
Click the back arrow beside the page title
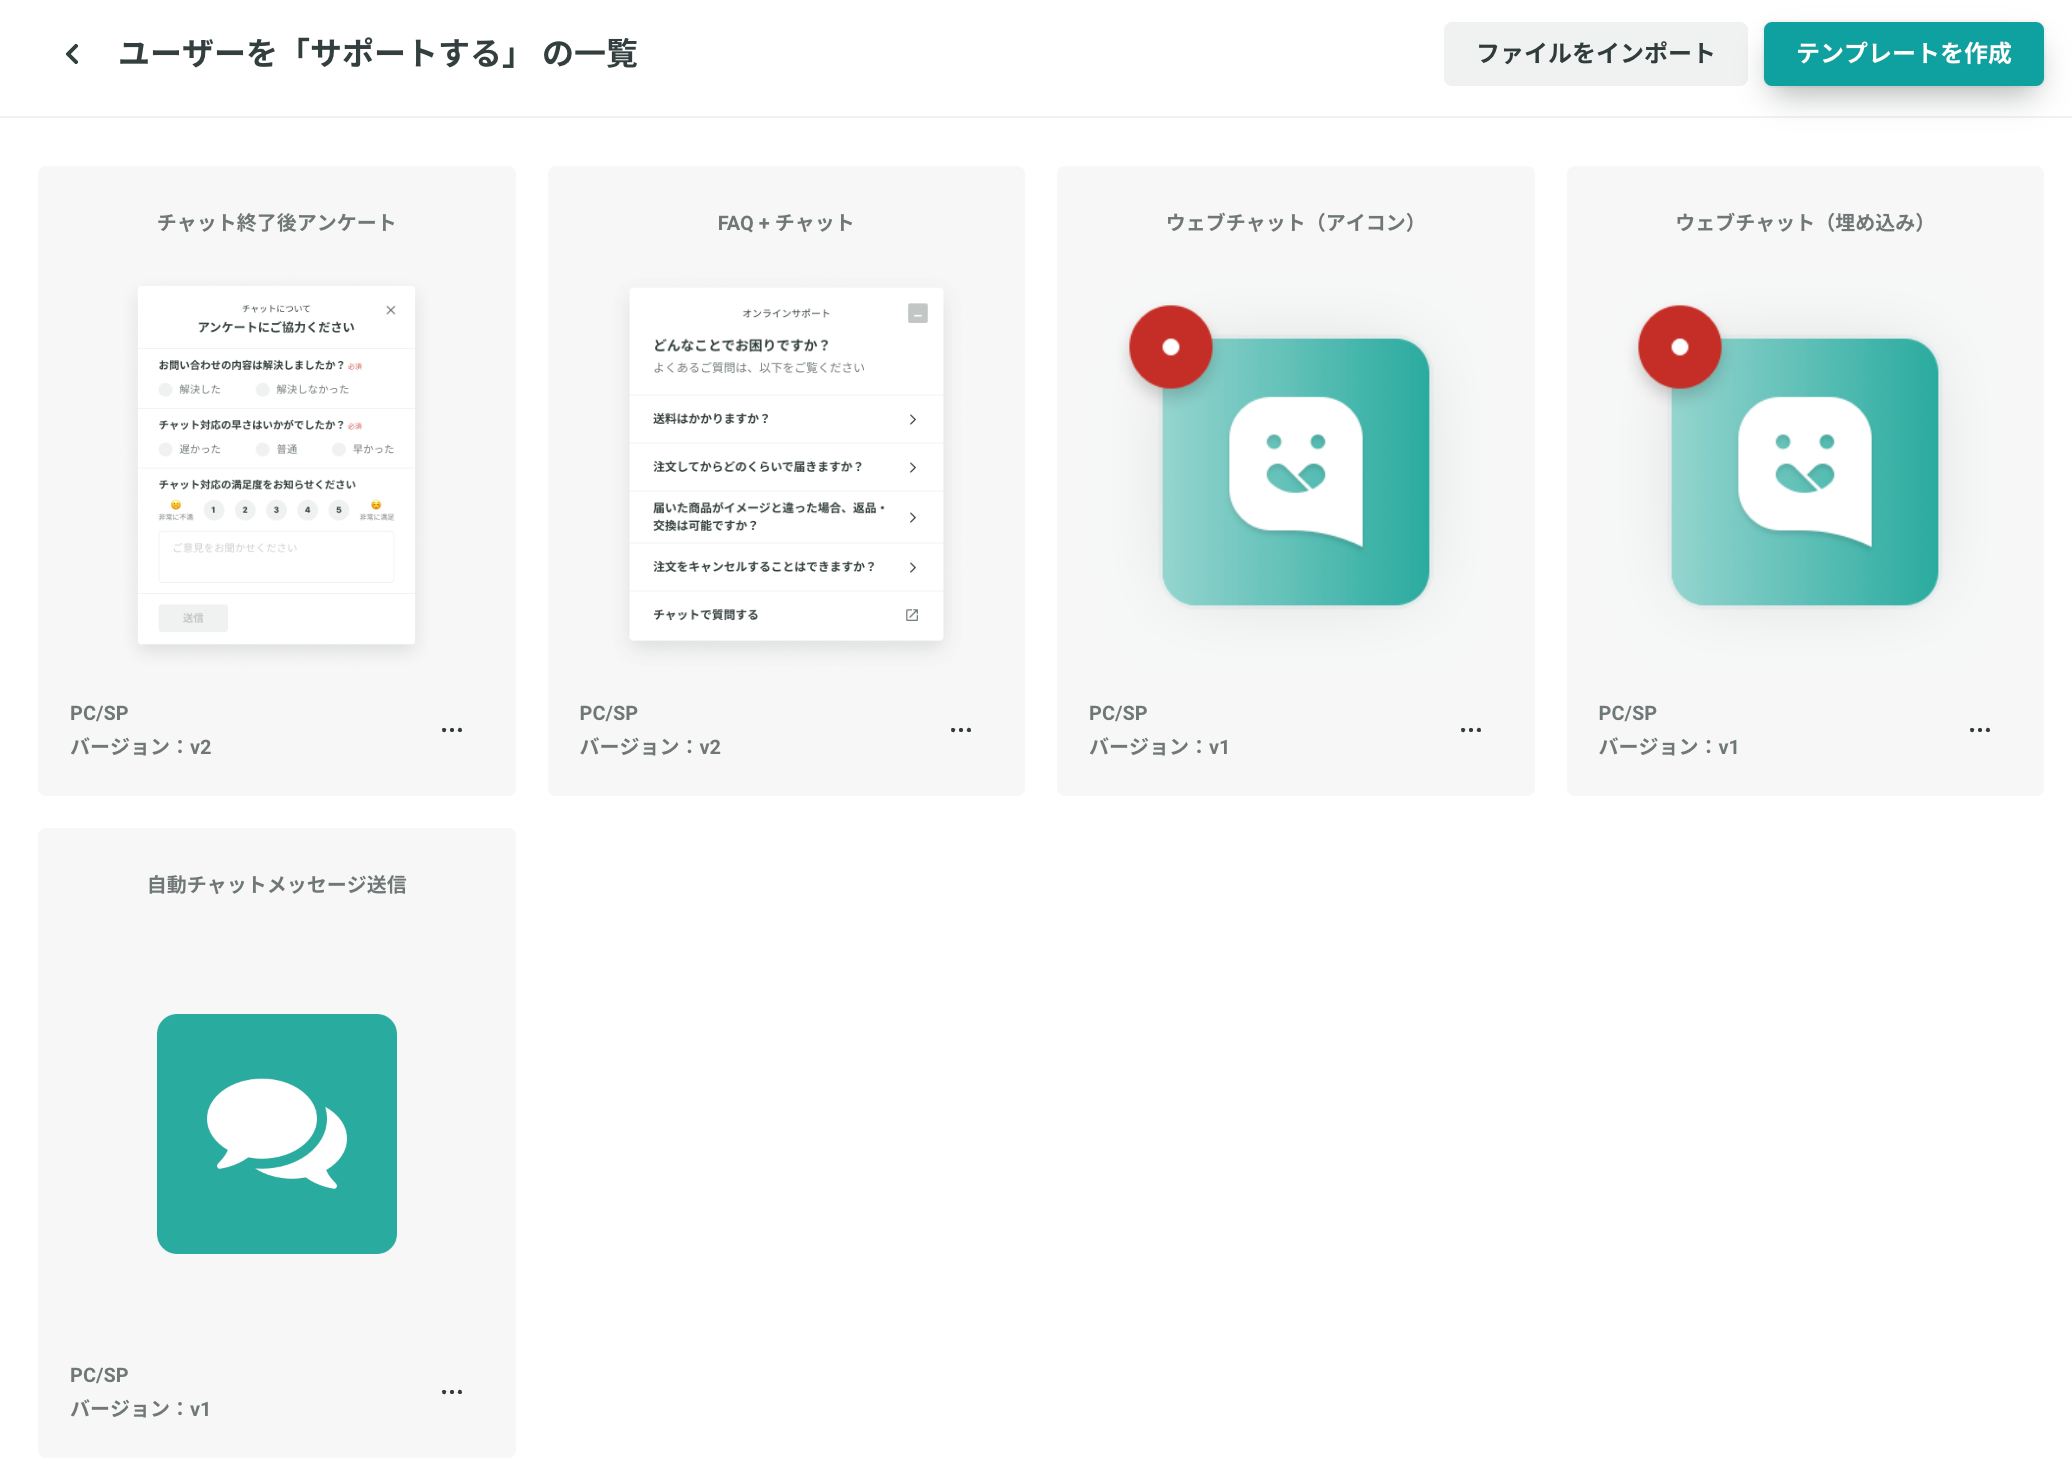coord(72,54)
